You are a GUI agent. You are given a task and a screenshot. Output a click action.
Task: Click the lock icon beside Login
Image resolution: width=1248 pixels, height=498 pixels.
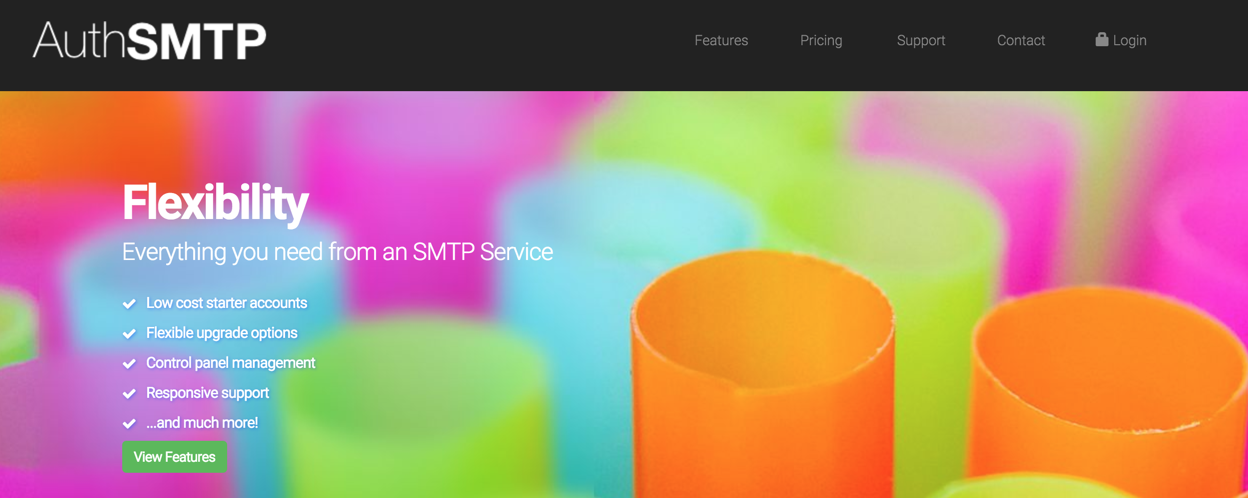pos(1101,40)
